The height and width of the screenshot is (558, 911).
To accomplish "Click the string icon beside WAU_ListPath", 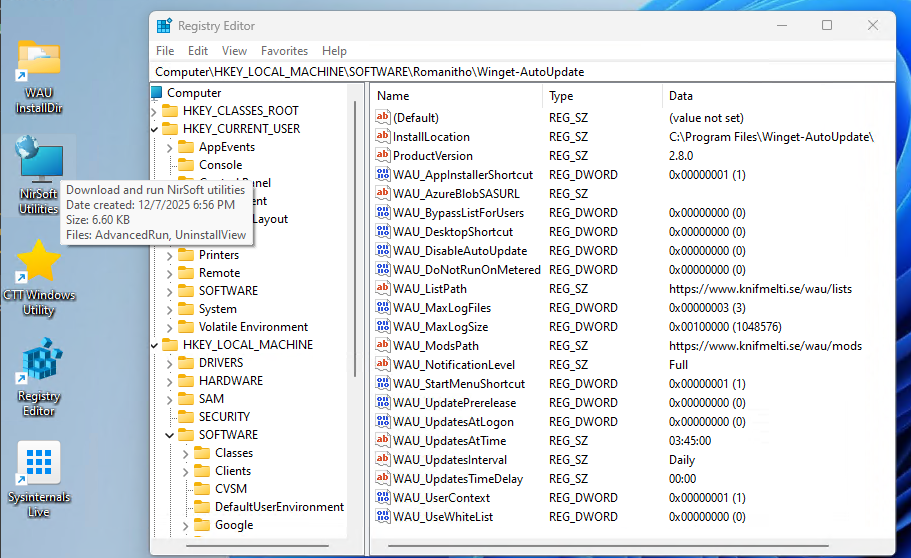I will 382,288.
